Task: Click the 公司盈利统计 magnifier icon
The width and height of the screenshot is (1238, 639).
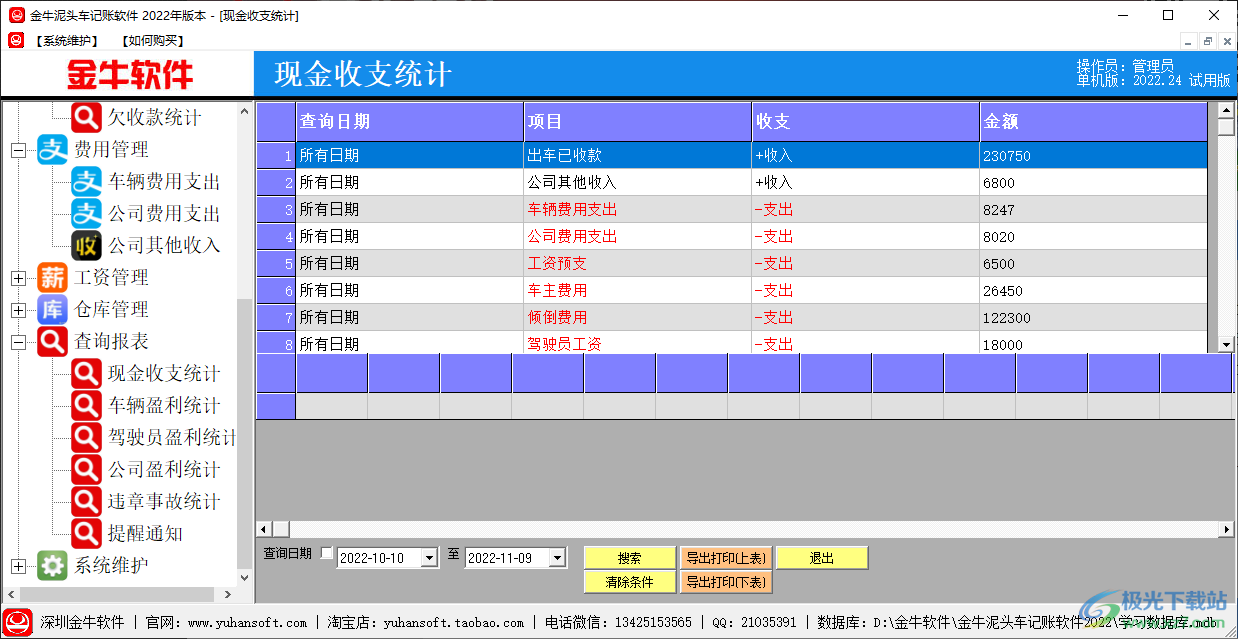Action: [x=85, y=470]
